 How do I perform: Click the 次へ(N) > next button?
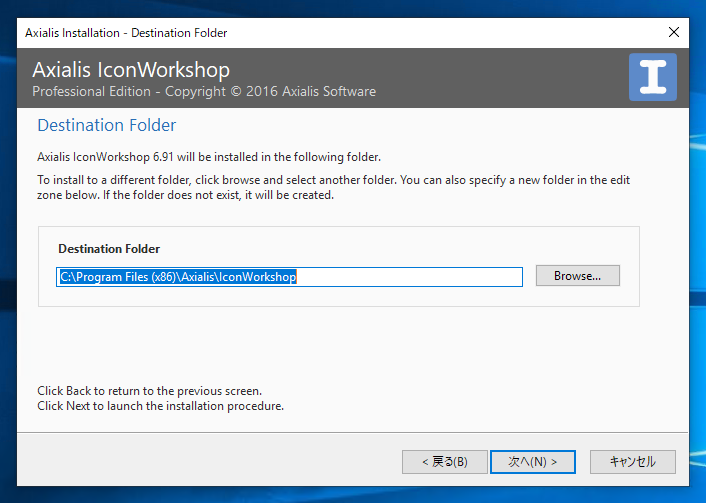(533, 462)
